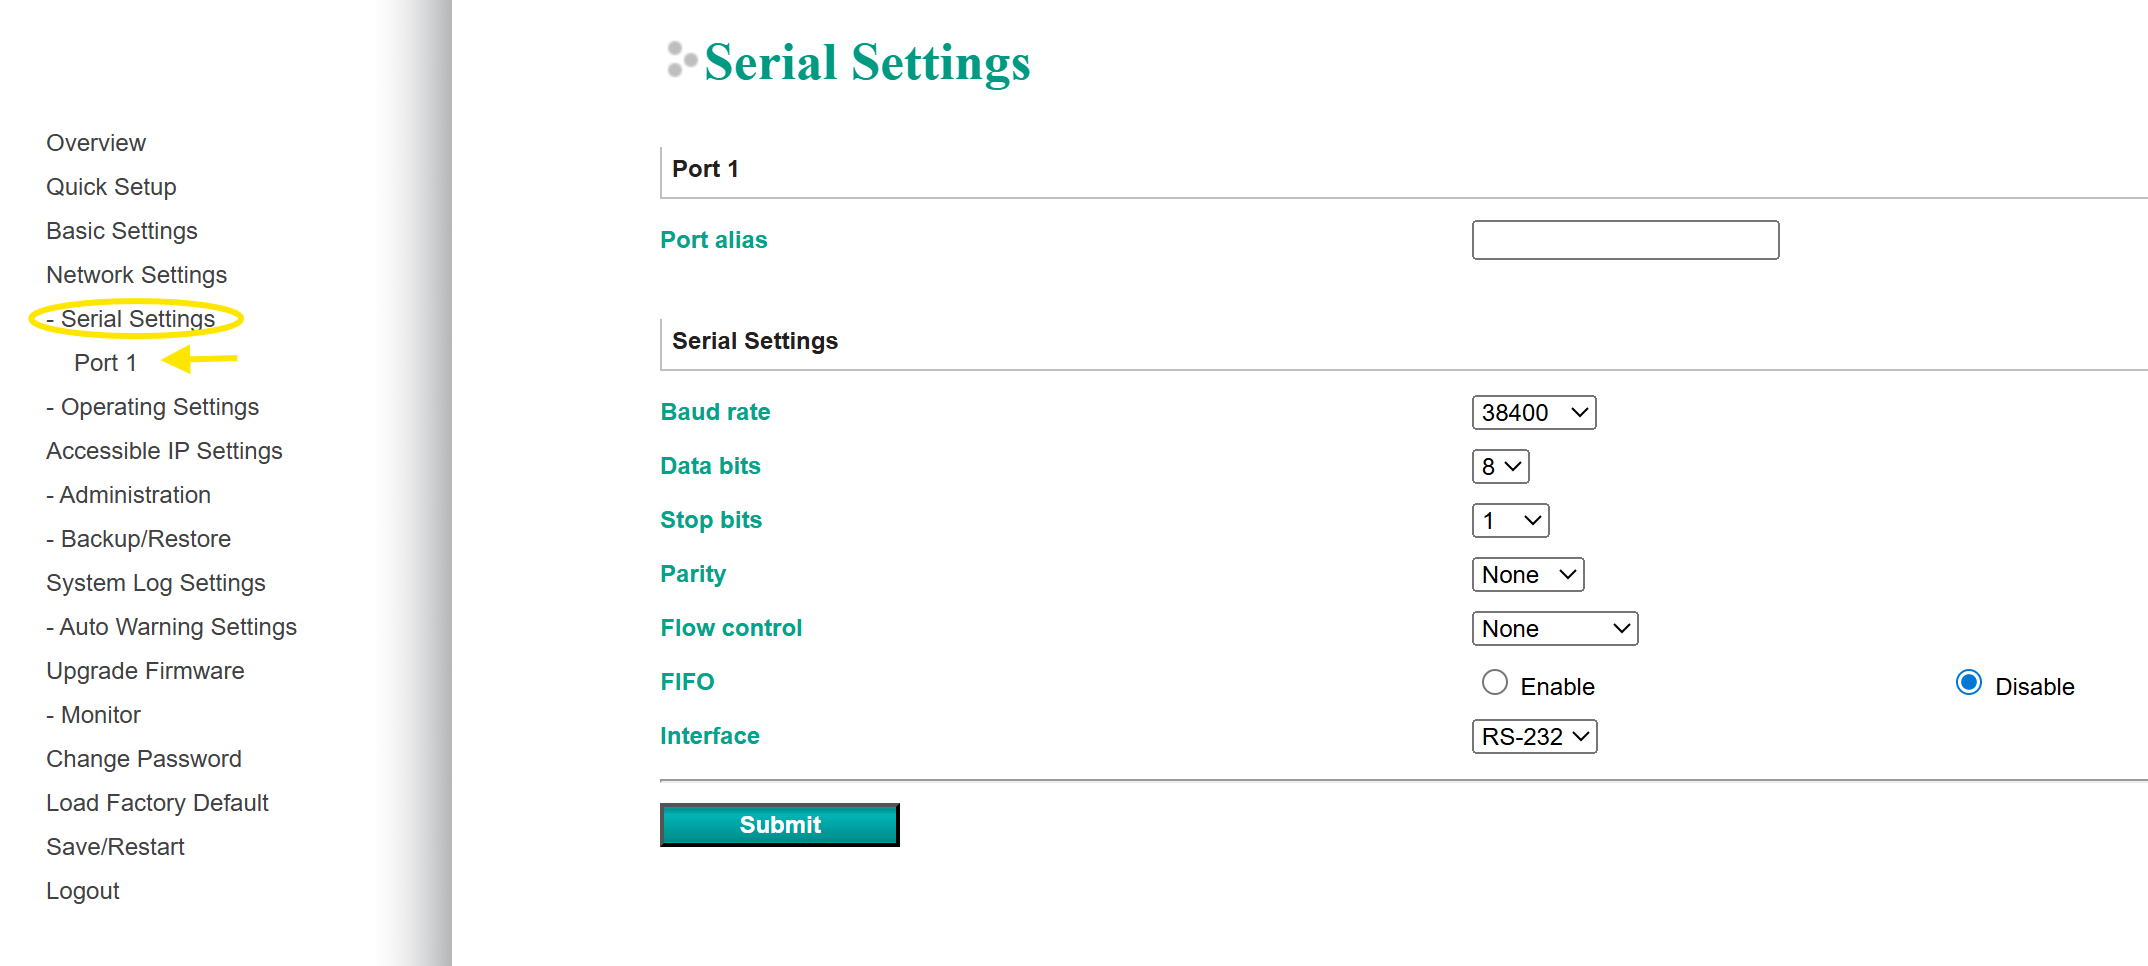Open the Data bits dropdown
Image resolution: width=2148 pixels, height=966 pixels.
click(x=1500, y=467)
